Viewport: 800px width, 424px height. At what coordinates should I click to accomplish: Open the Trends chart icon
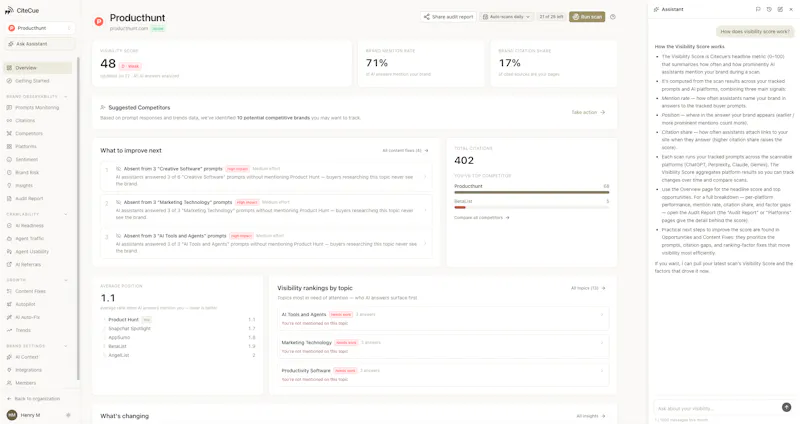coord(9,330)
